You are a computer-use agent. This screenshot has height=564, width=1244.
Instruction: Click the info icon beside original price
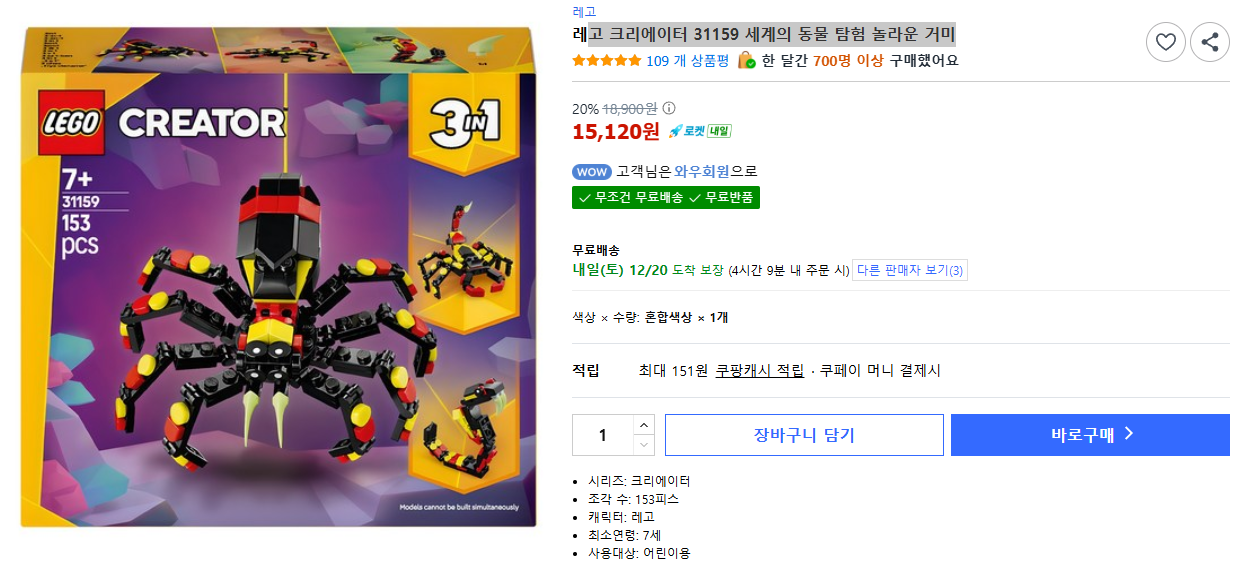(669, 108)
